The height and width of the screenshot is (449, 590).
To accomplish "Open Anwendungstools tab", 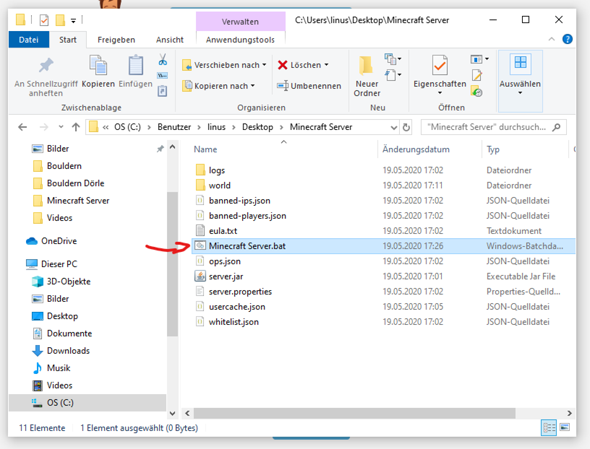I will coord(240,40).
